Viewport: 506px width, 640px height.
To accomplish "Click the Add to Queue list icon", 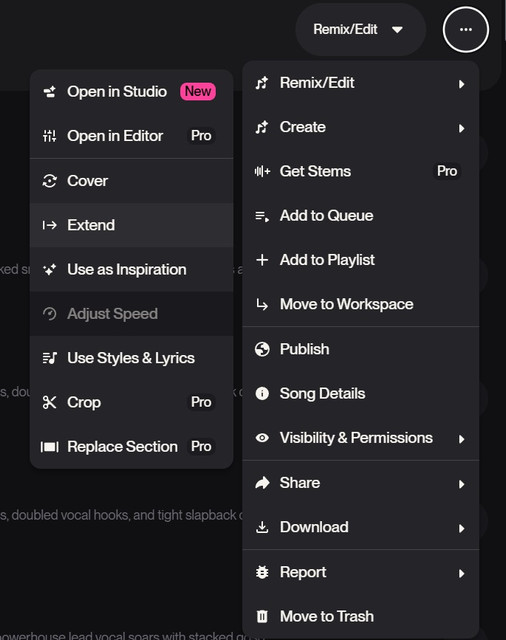I will (262, 216).
